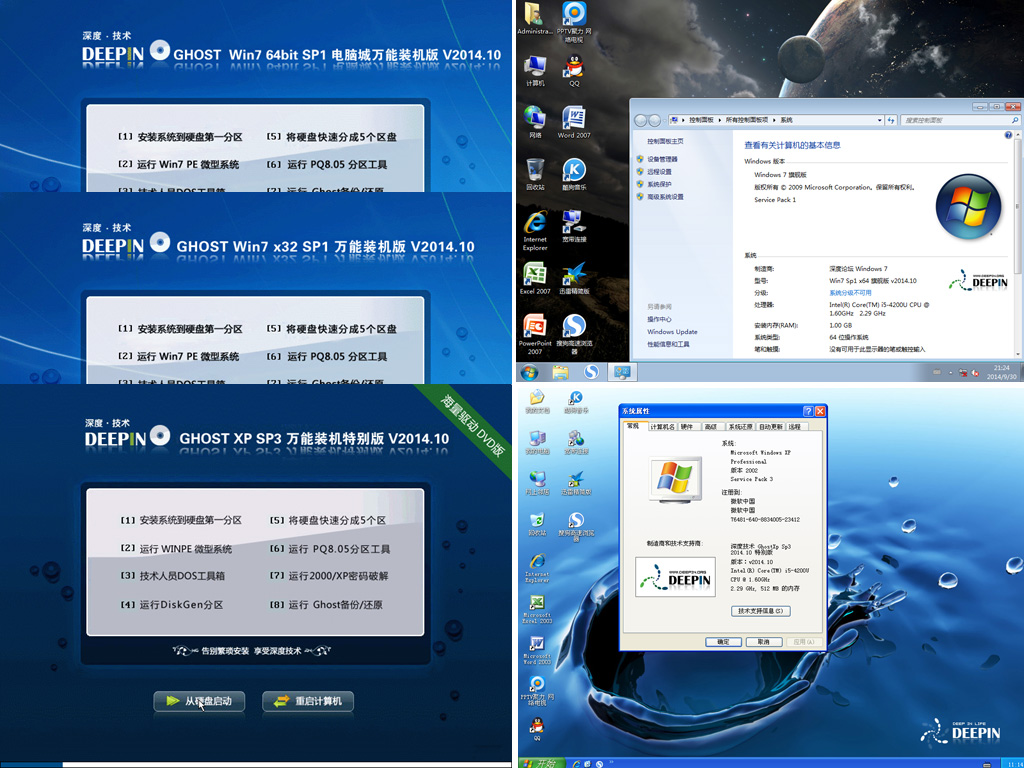Viewport: 1024px width, 768px height.
Task: Select [6] 运行 PQ8.05 分区工具 in Win7 64bit menu
Action: [327, 165]
